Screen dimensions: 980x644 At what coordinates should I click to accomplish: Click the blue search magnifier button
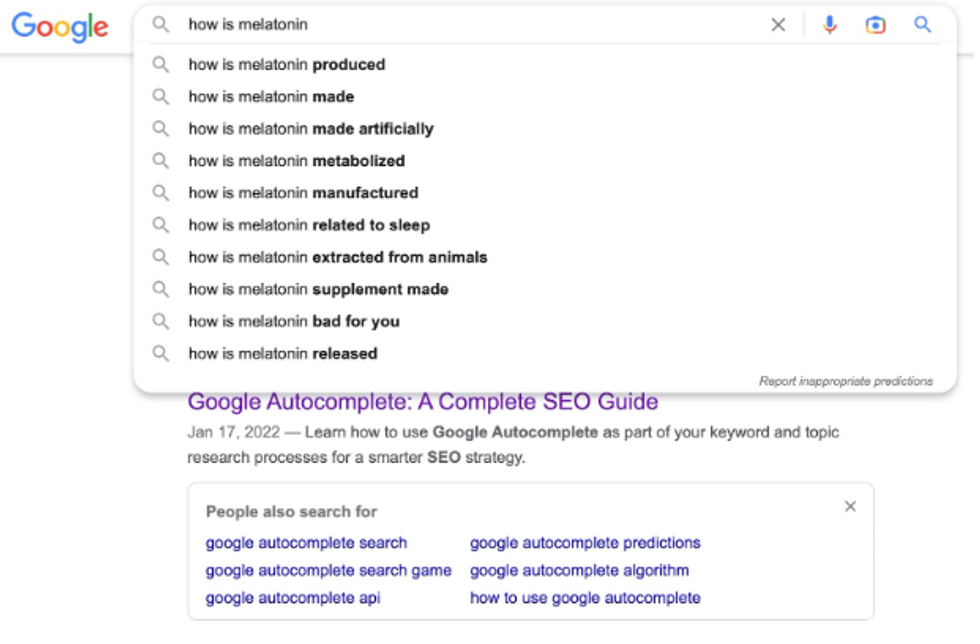pos(922,25)
